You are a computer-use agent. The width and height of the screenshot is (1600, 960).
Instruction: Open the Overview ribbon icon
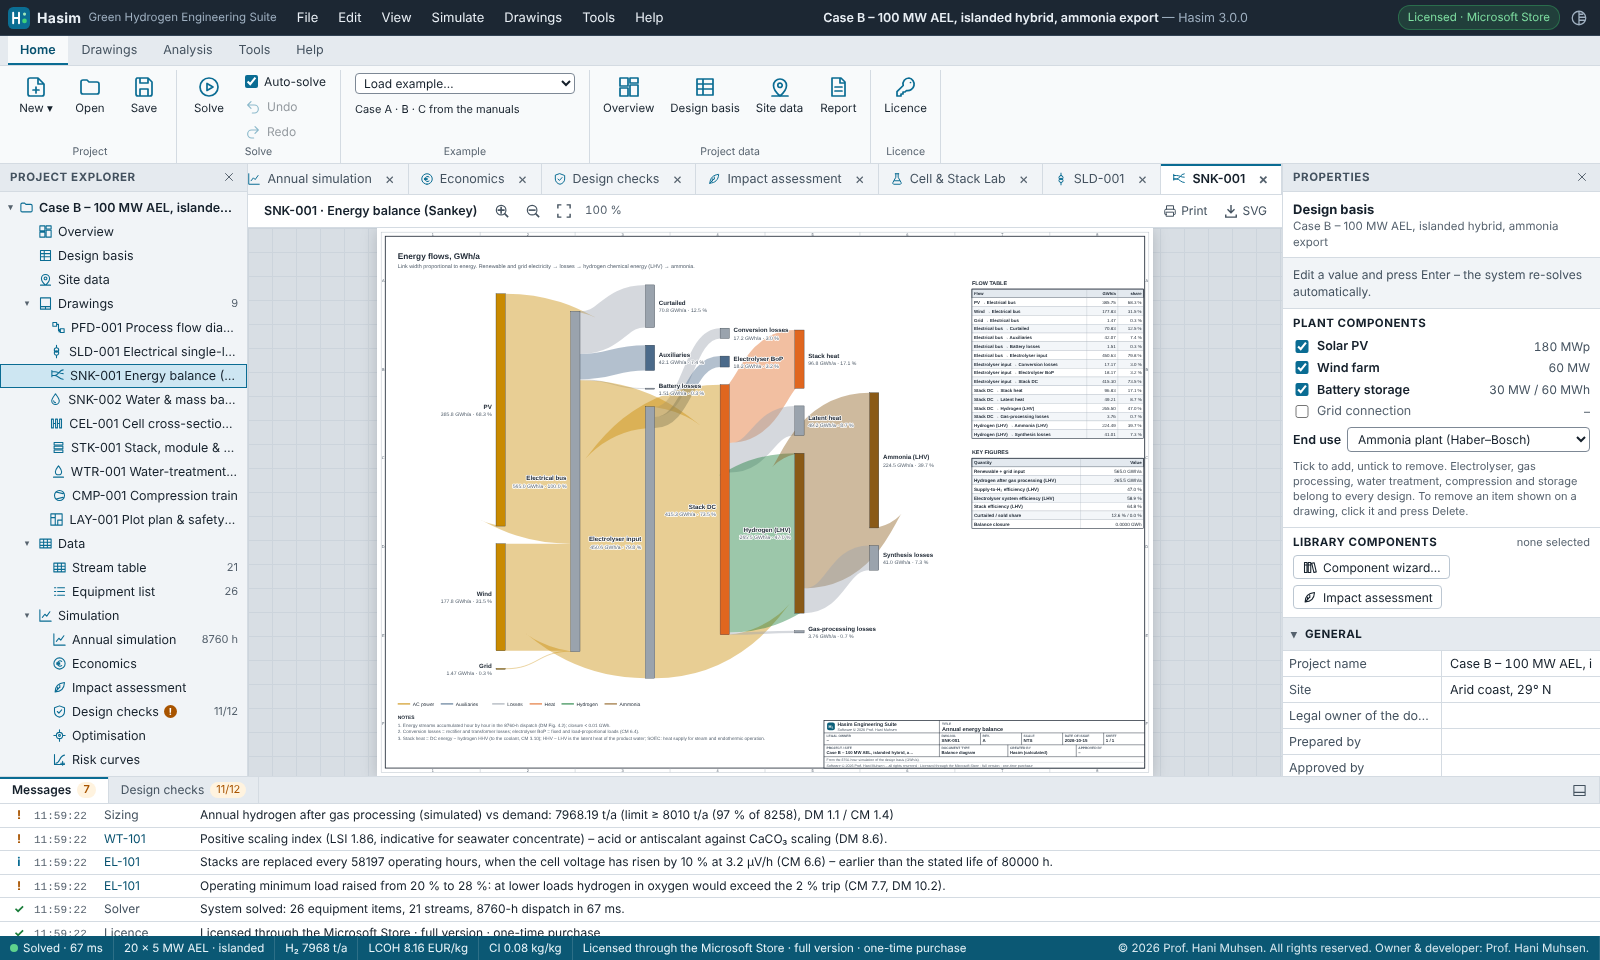(x=628, y=96)
